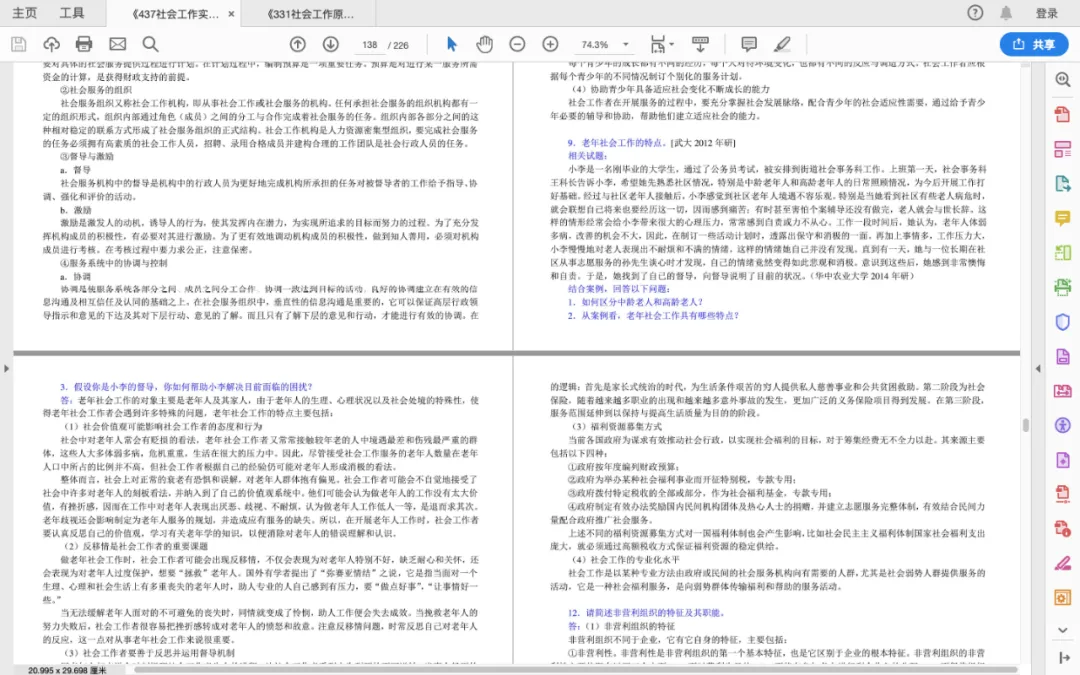Zoom out with the minus button

517,44
